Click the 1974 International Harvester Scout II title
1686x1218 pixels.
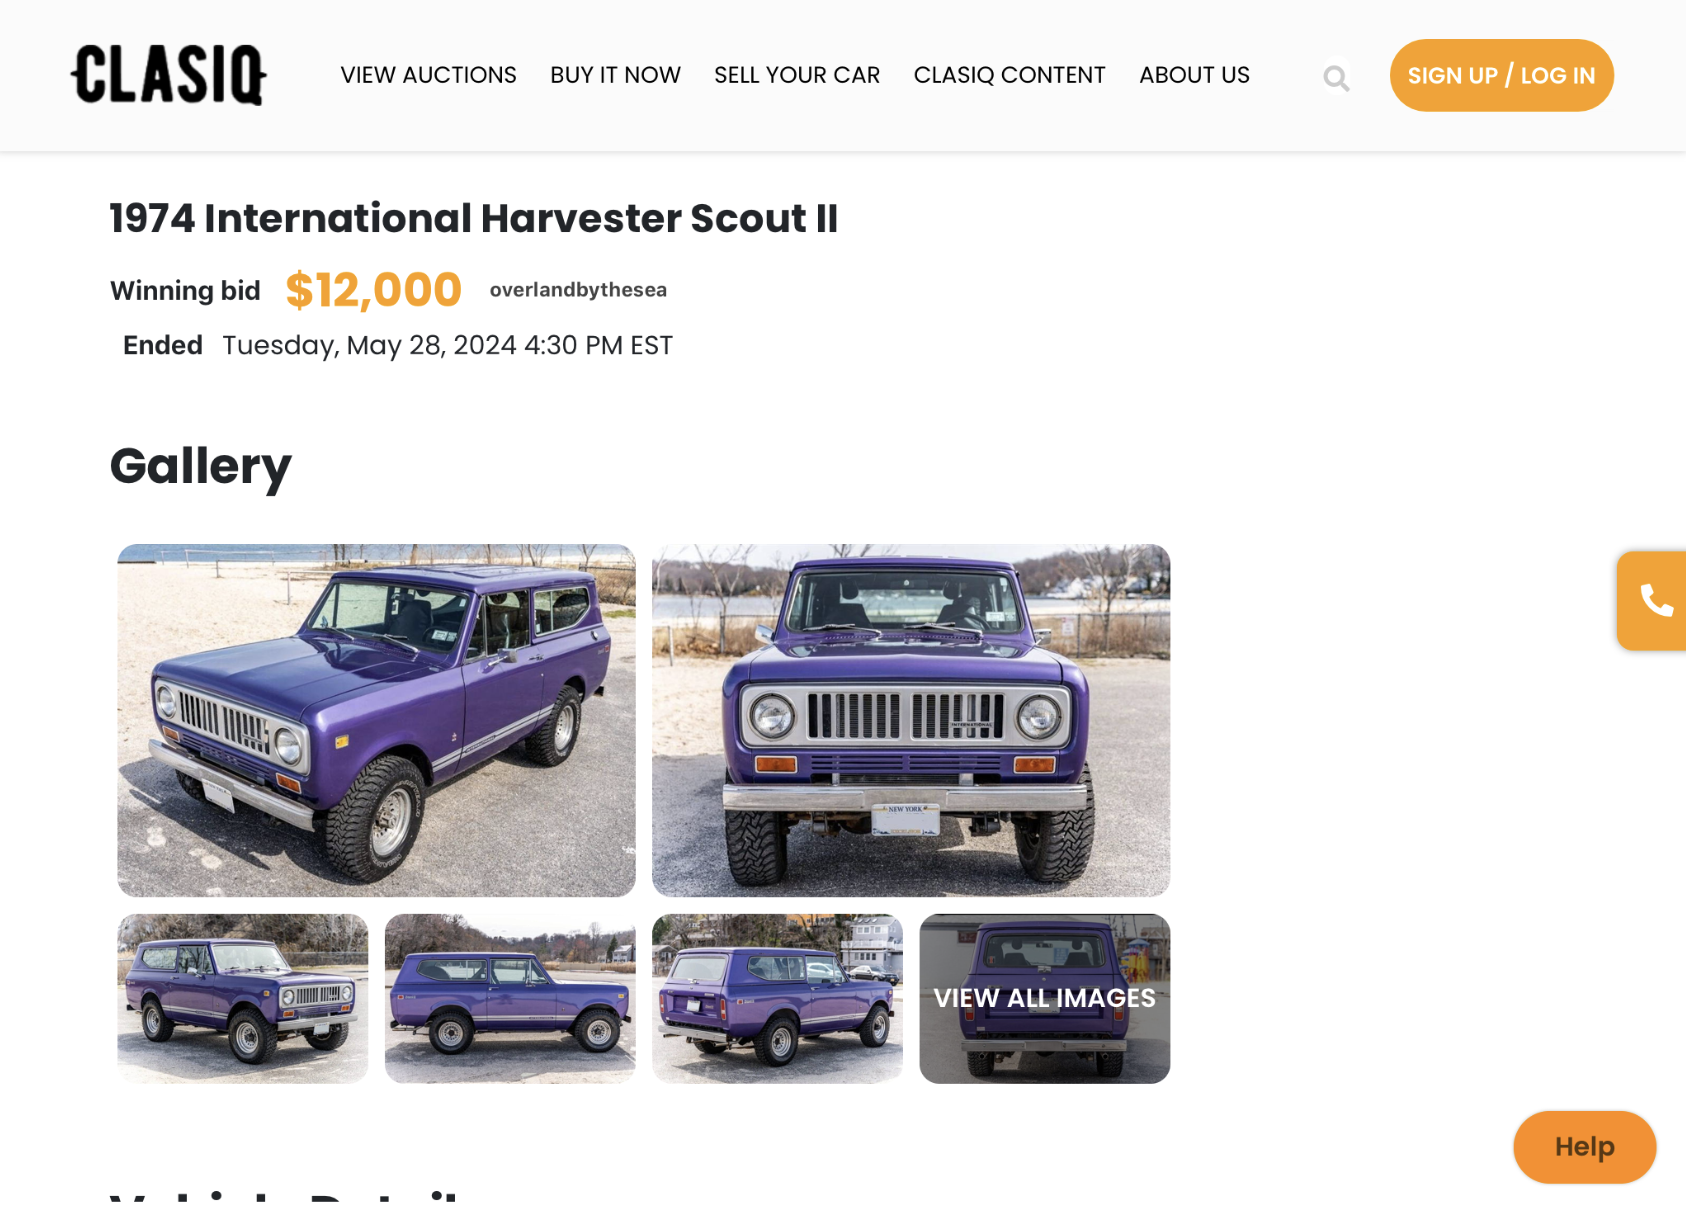coord(474,218)
